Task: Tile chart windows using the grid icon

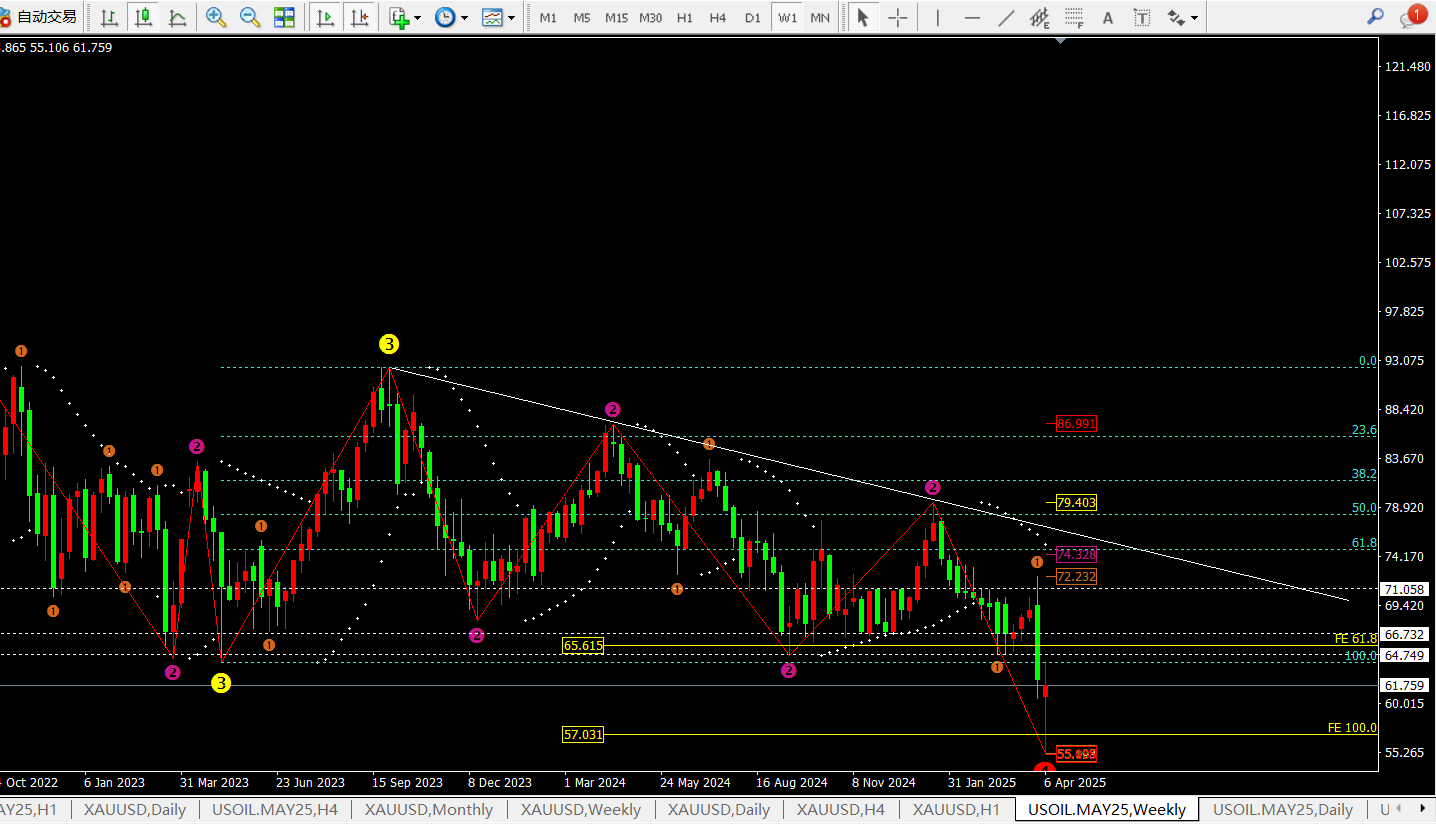Action: [284, 17]
